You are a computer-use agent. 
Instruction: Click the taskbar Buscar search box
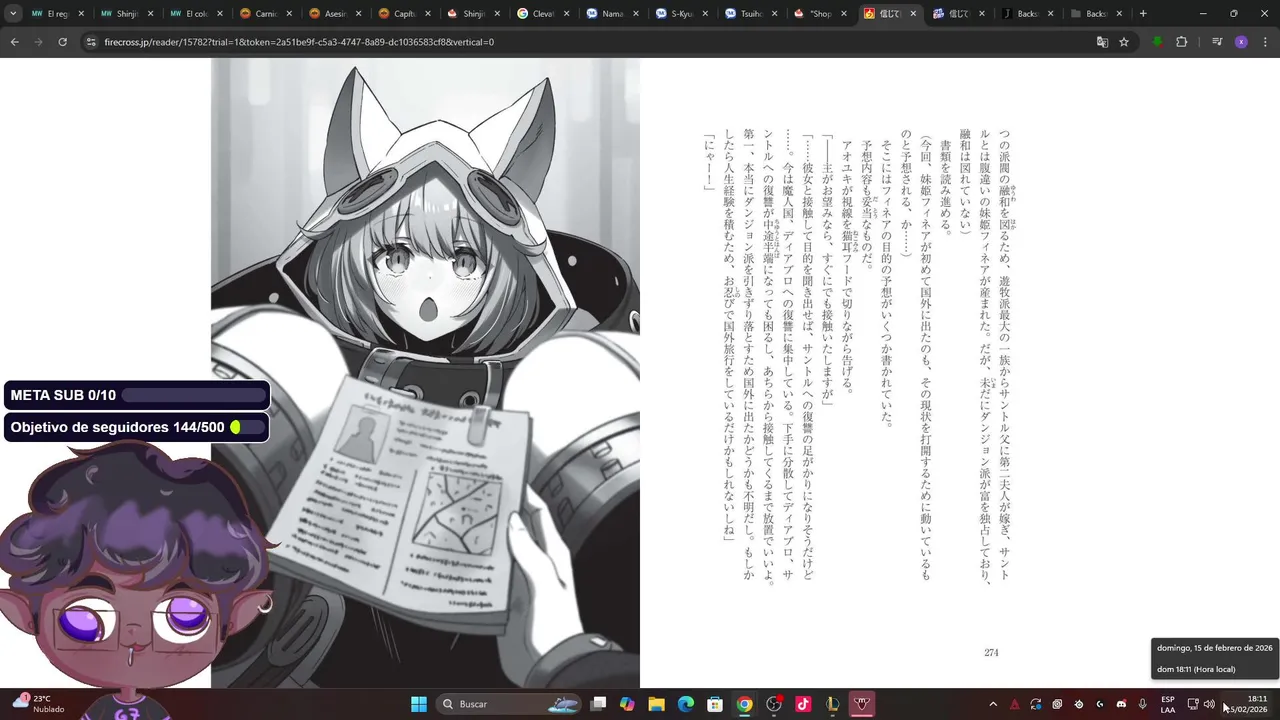pyautogui.click(x=510, y=704)
